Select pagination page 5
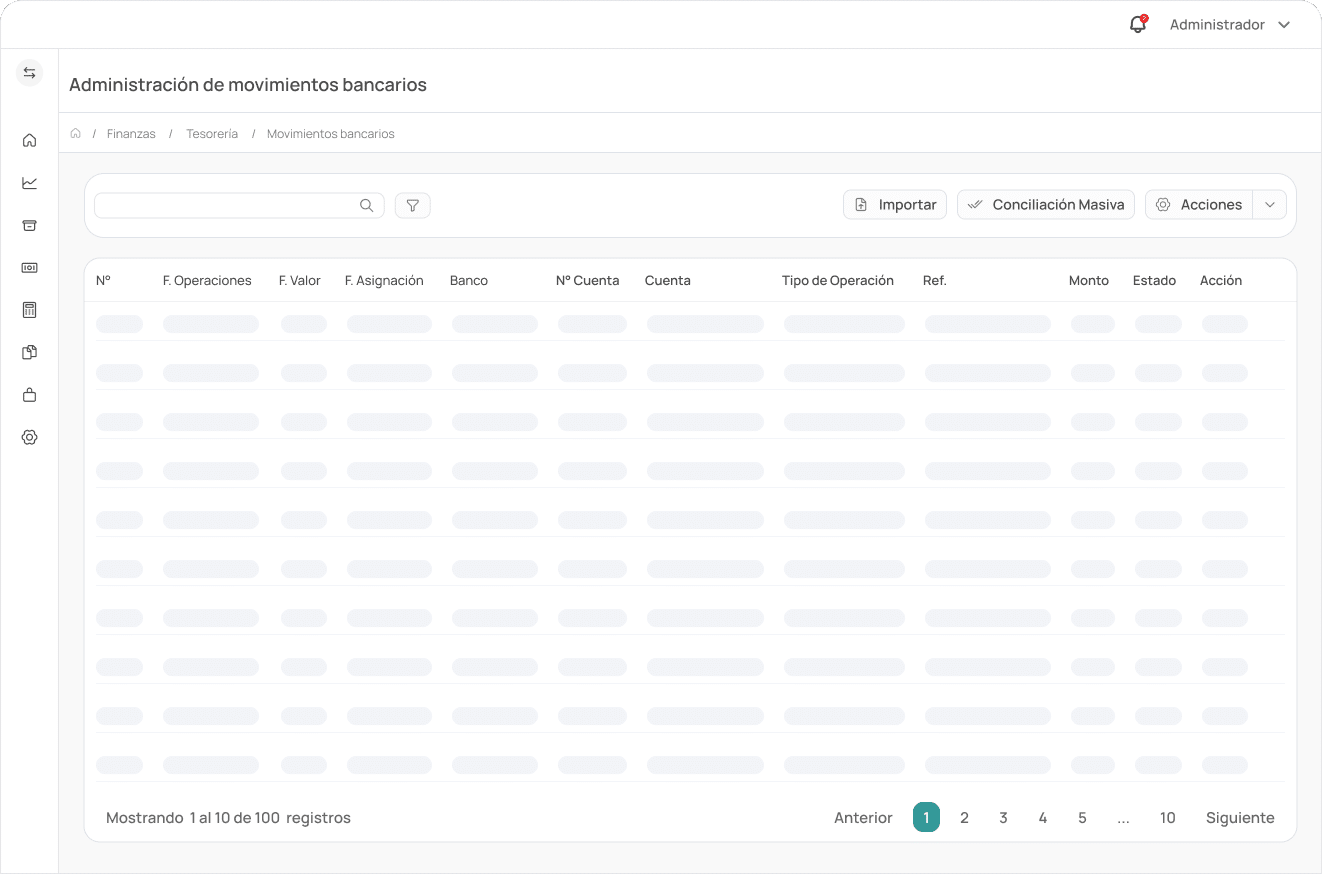 tap(1082, 817)
